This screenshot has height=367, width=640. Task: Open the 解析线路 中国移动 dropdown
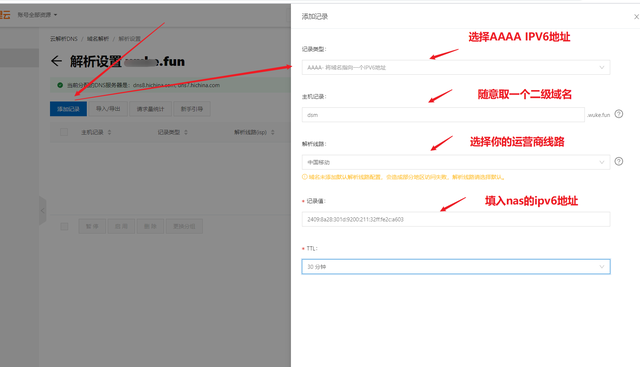(456, 162)
